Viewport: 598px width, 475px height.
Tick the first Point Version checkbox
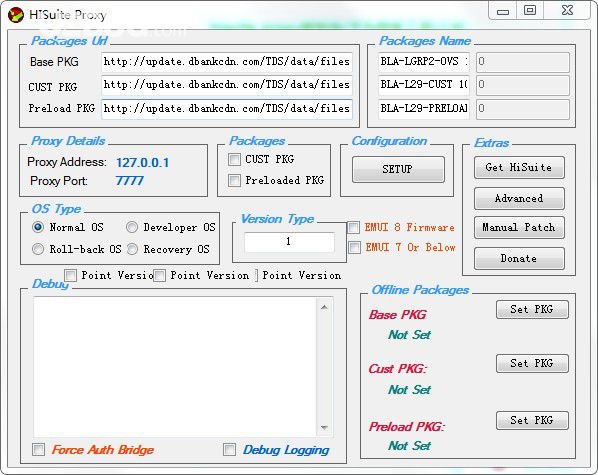point(71,275)
